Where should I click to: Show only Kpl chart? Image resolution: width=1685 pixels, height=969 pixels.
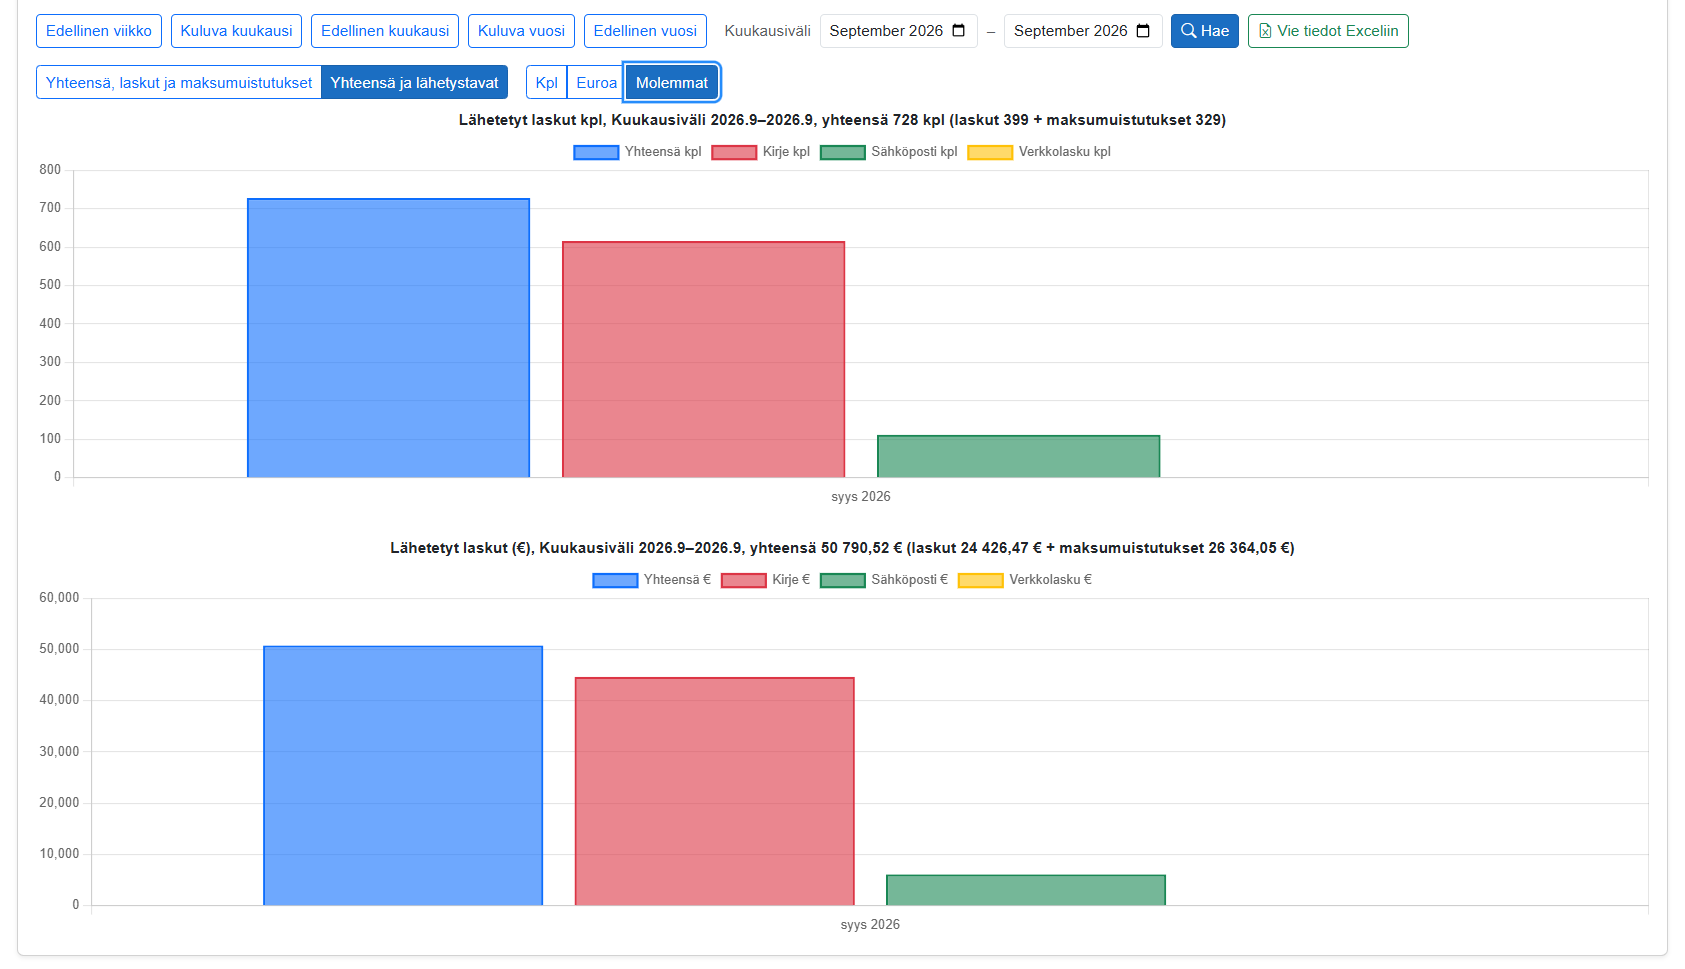click(x=547, y=83)
